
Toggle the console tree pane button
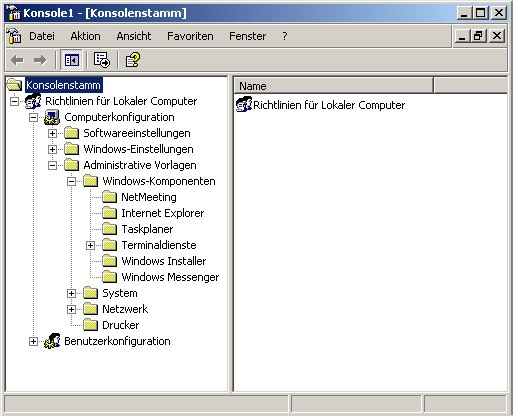[x=71, y=60]
